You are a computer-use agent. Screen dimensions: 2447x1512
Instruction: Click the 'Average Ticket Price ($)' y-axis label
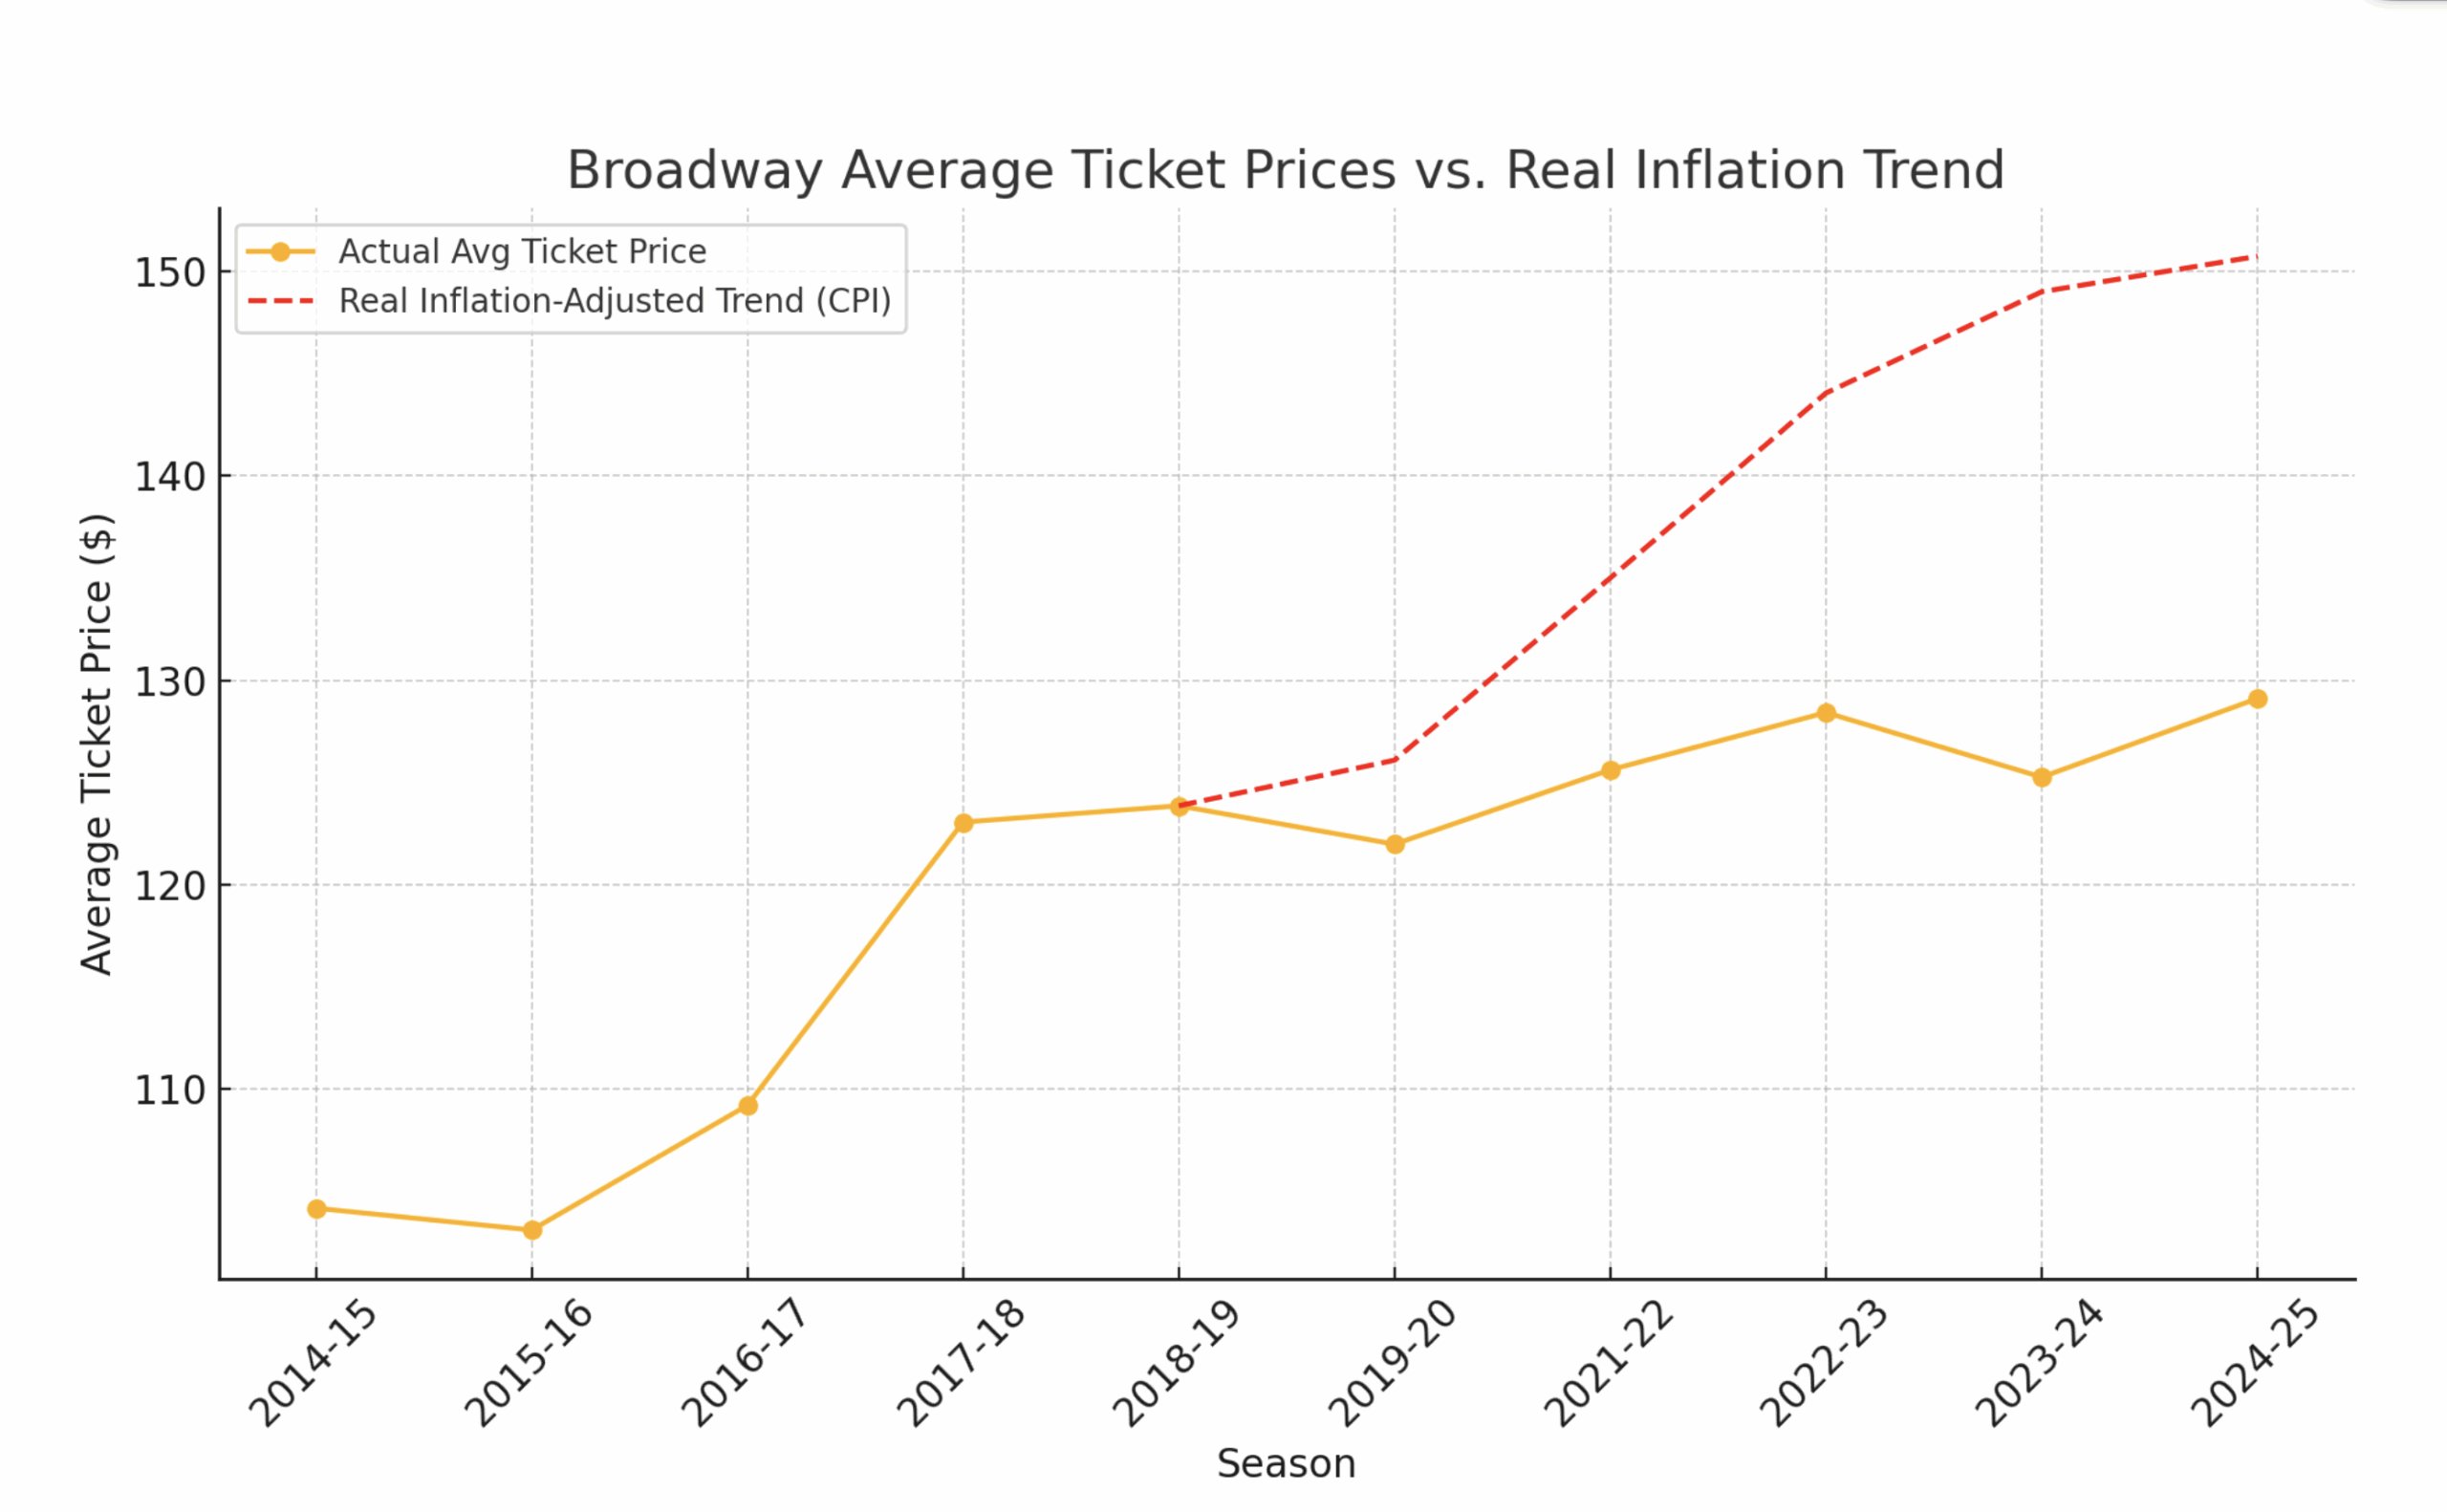(x=97, y=743)
